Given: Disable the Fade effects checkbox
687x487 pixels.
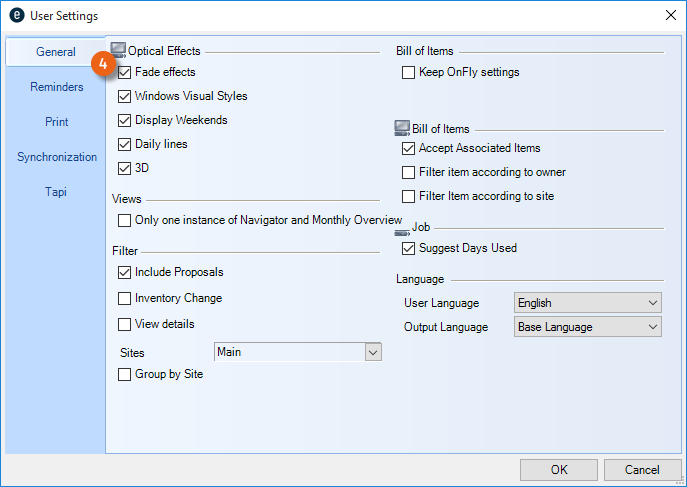Looking at the screenshot, I should pyautogui.click(x=125, y=72).
